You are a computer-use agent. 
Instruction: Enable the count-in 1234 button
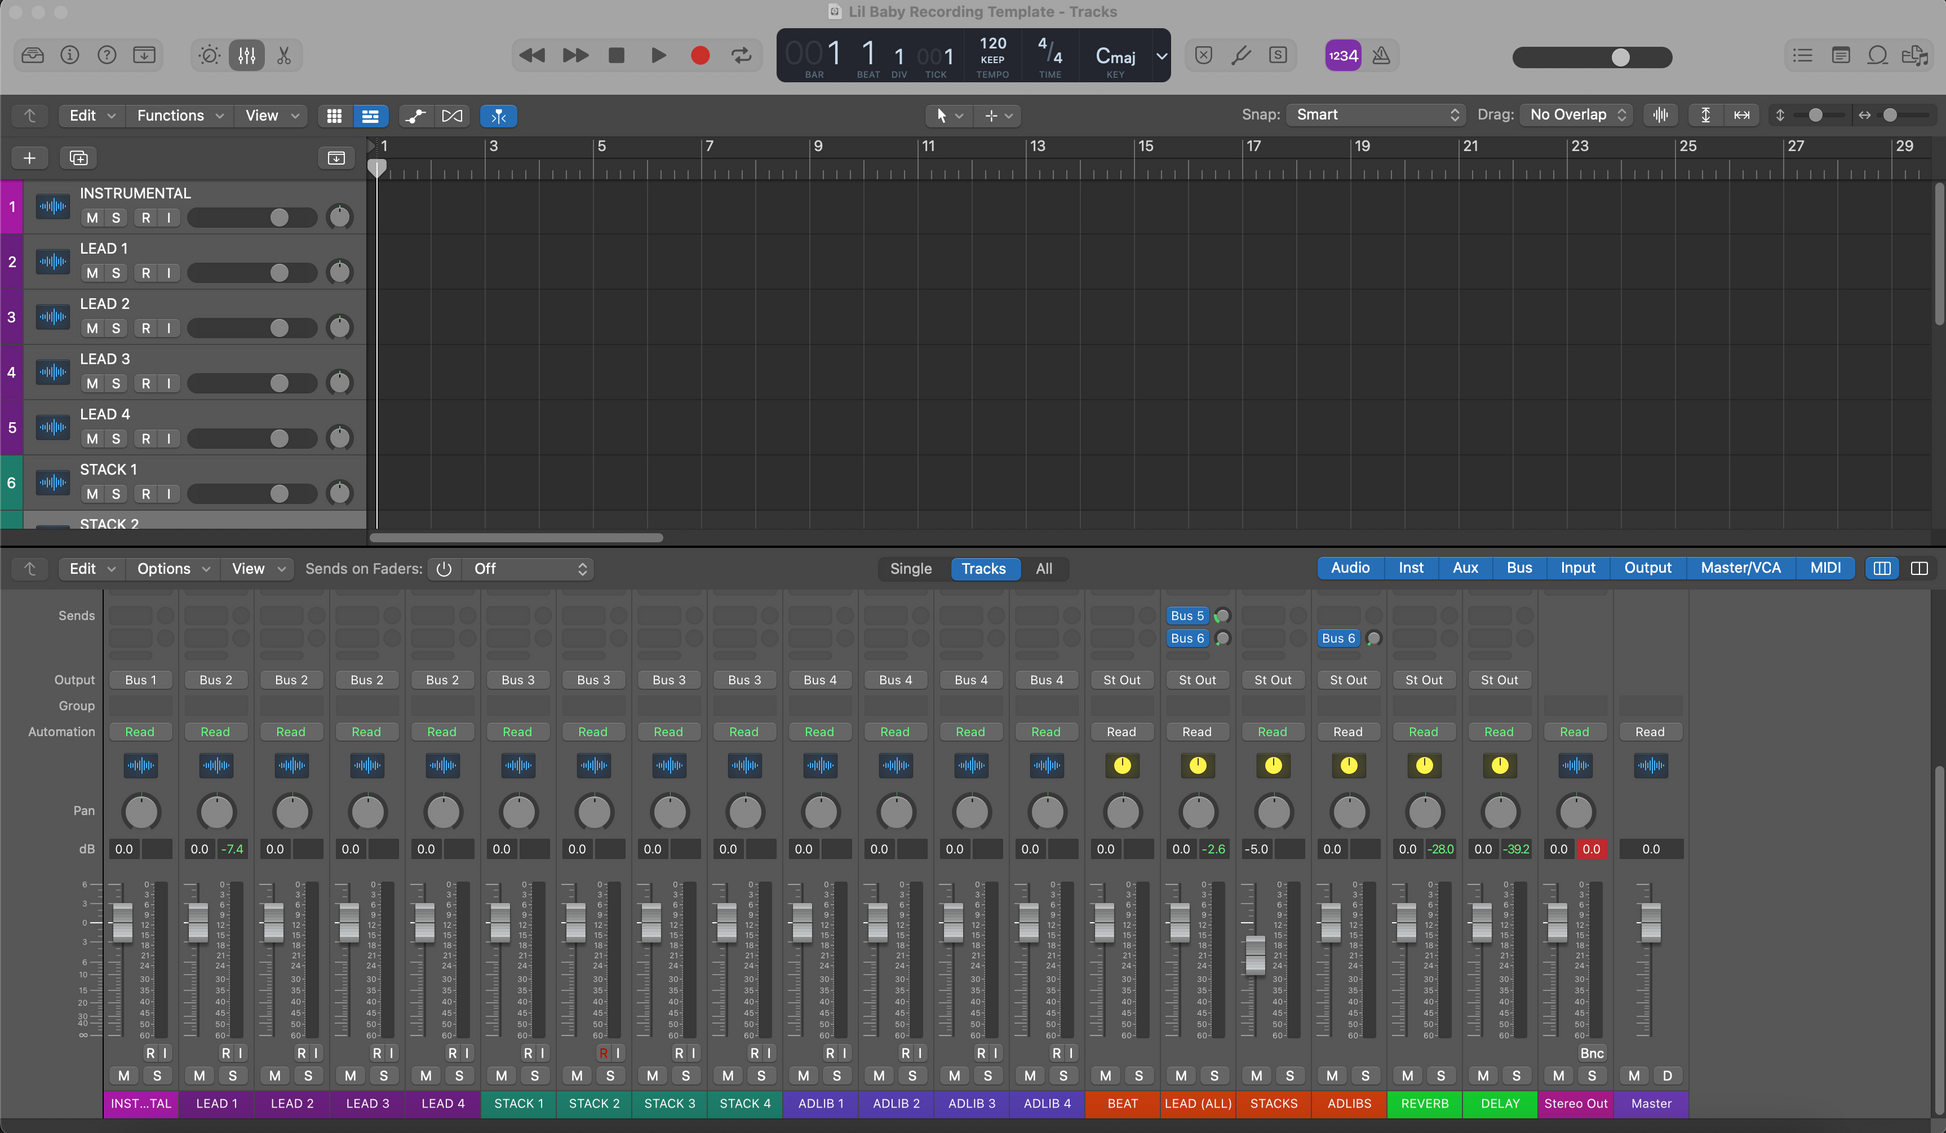(x=1343, y=56)
